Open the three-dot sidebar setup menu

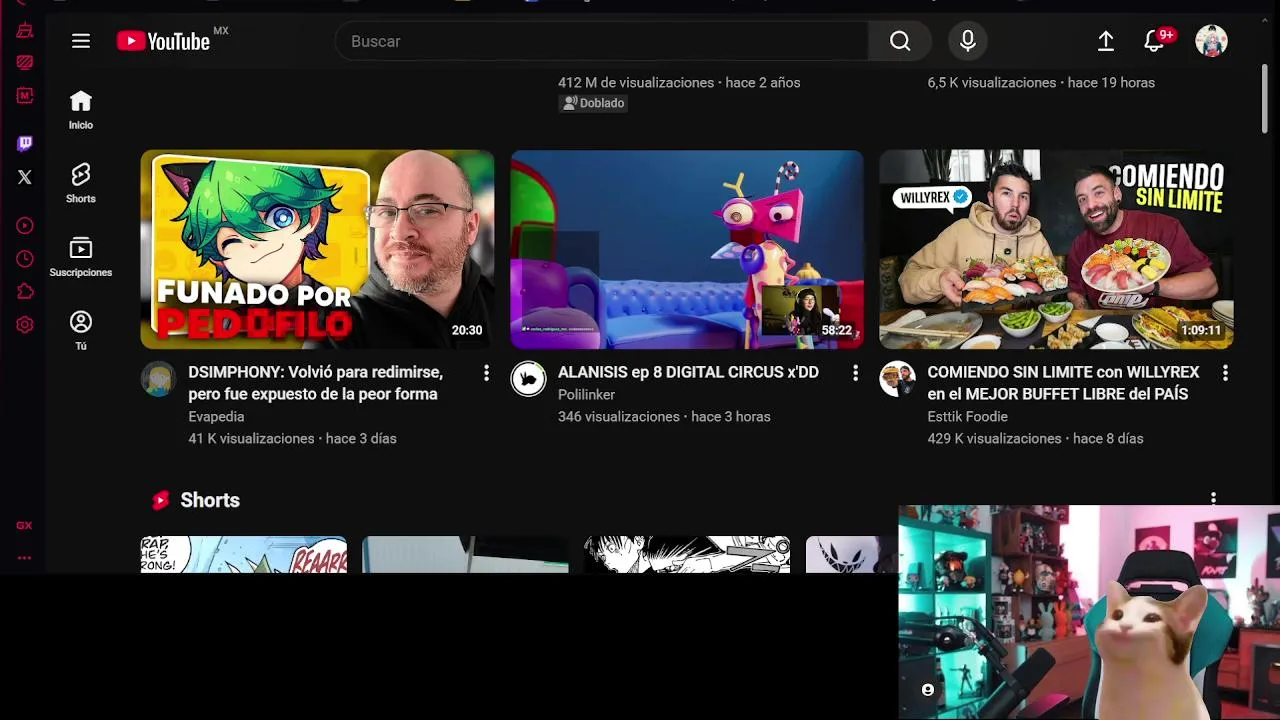point(24,558)
